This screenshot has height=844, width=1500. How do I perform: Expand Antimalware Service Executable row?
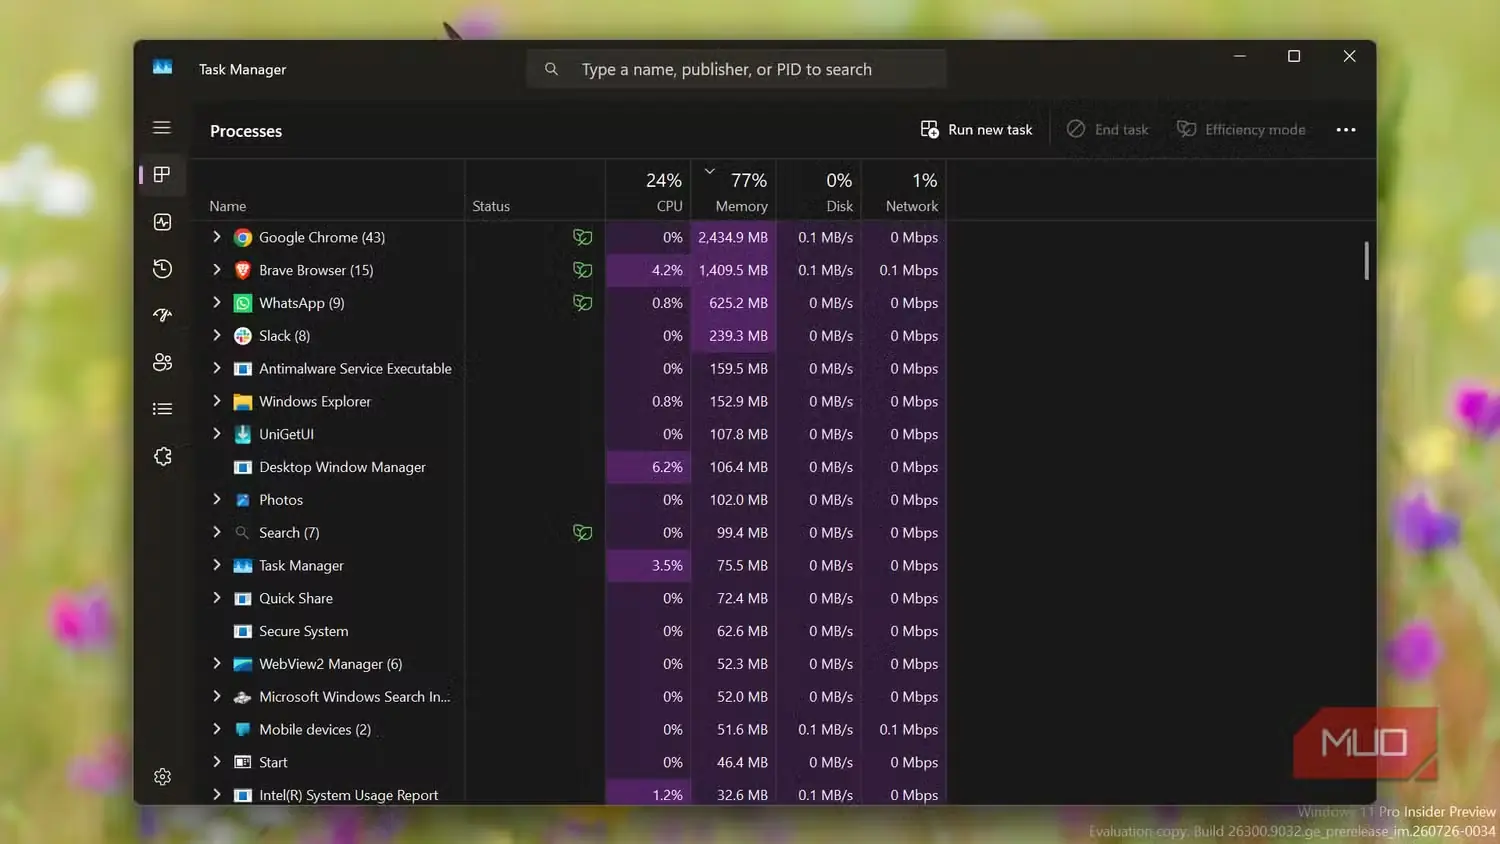pos(216,368)
